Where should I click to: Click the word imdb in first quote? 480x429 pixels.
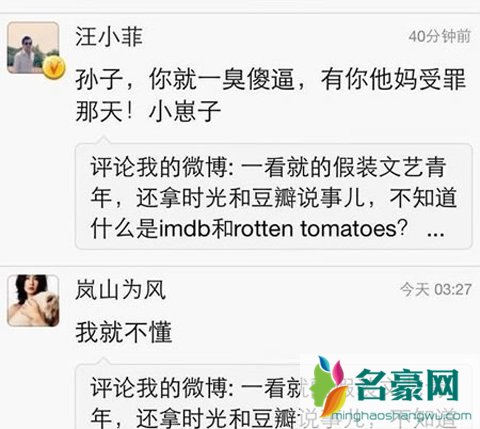tap(185, 229)
